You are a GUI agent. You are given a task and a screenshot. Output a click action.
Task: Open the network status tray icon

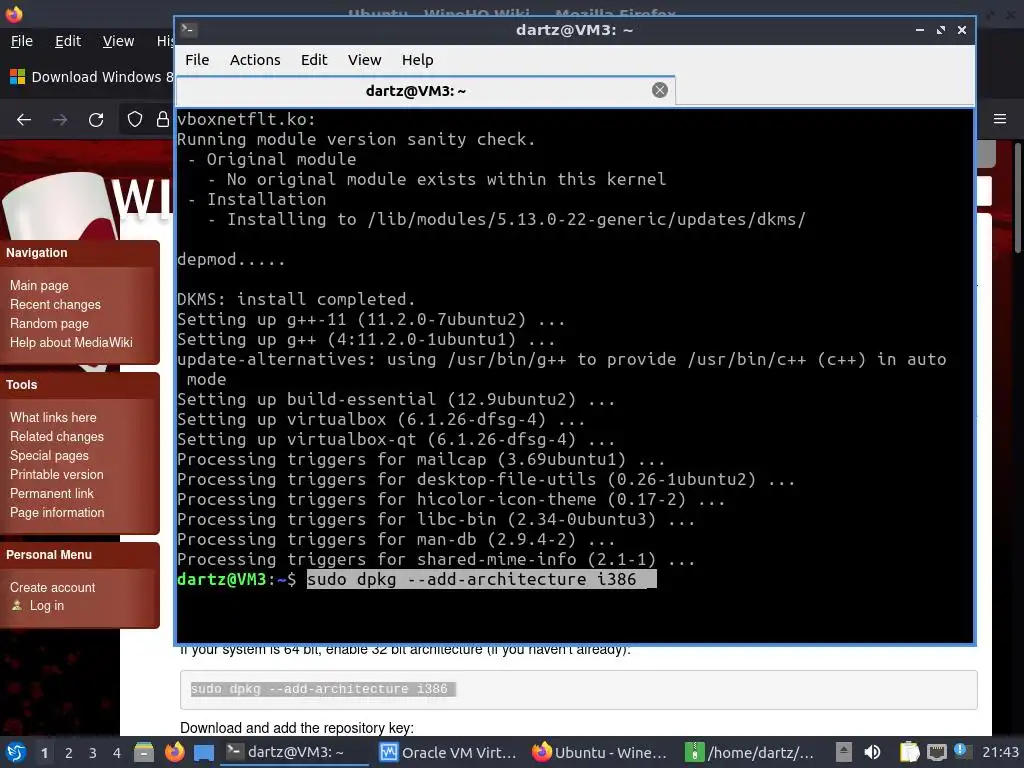[x=936, y=752]
